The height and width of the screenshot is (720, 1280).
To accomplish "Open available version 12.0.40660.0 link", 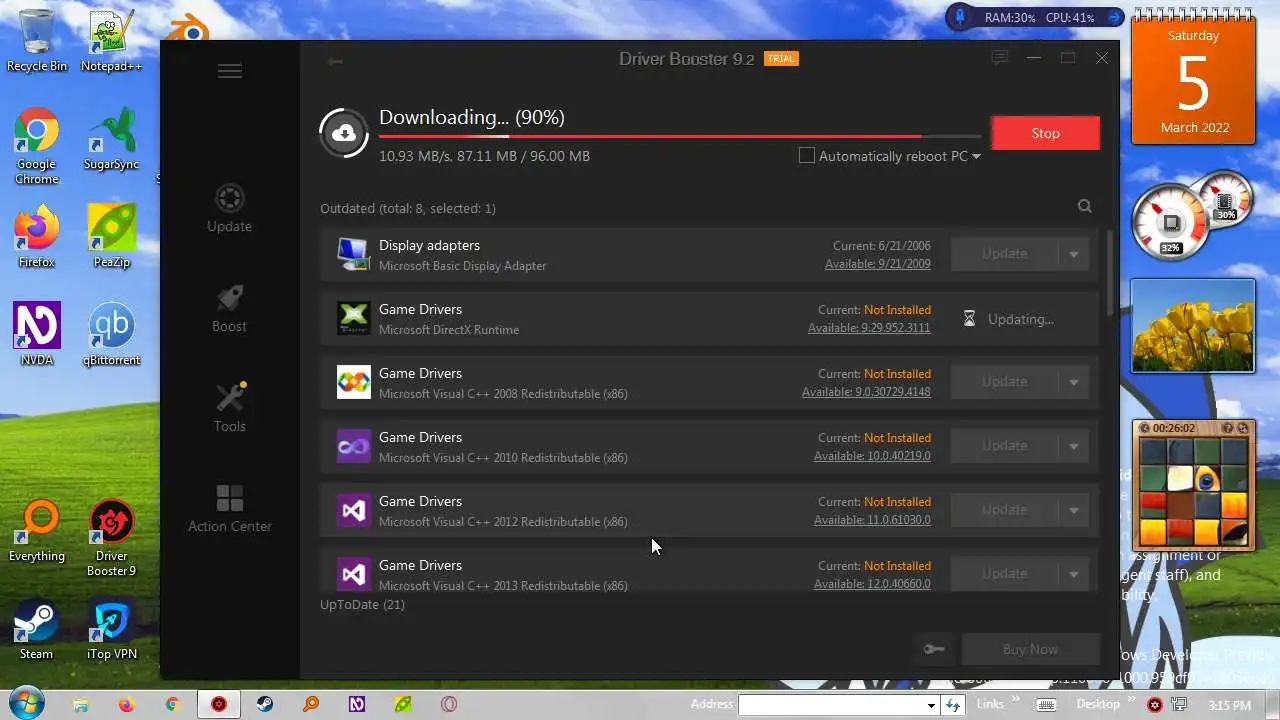I will (872, 585).
